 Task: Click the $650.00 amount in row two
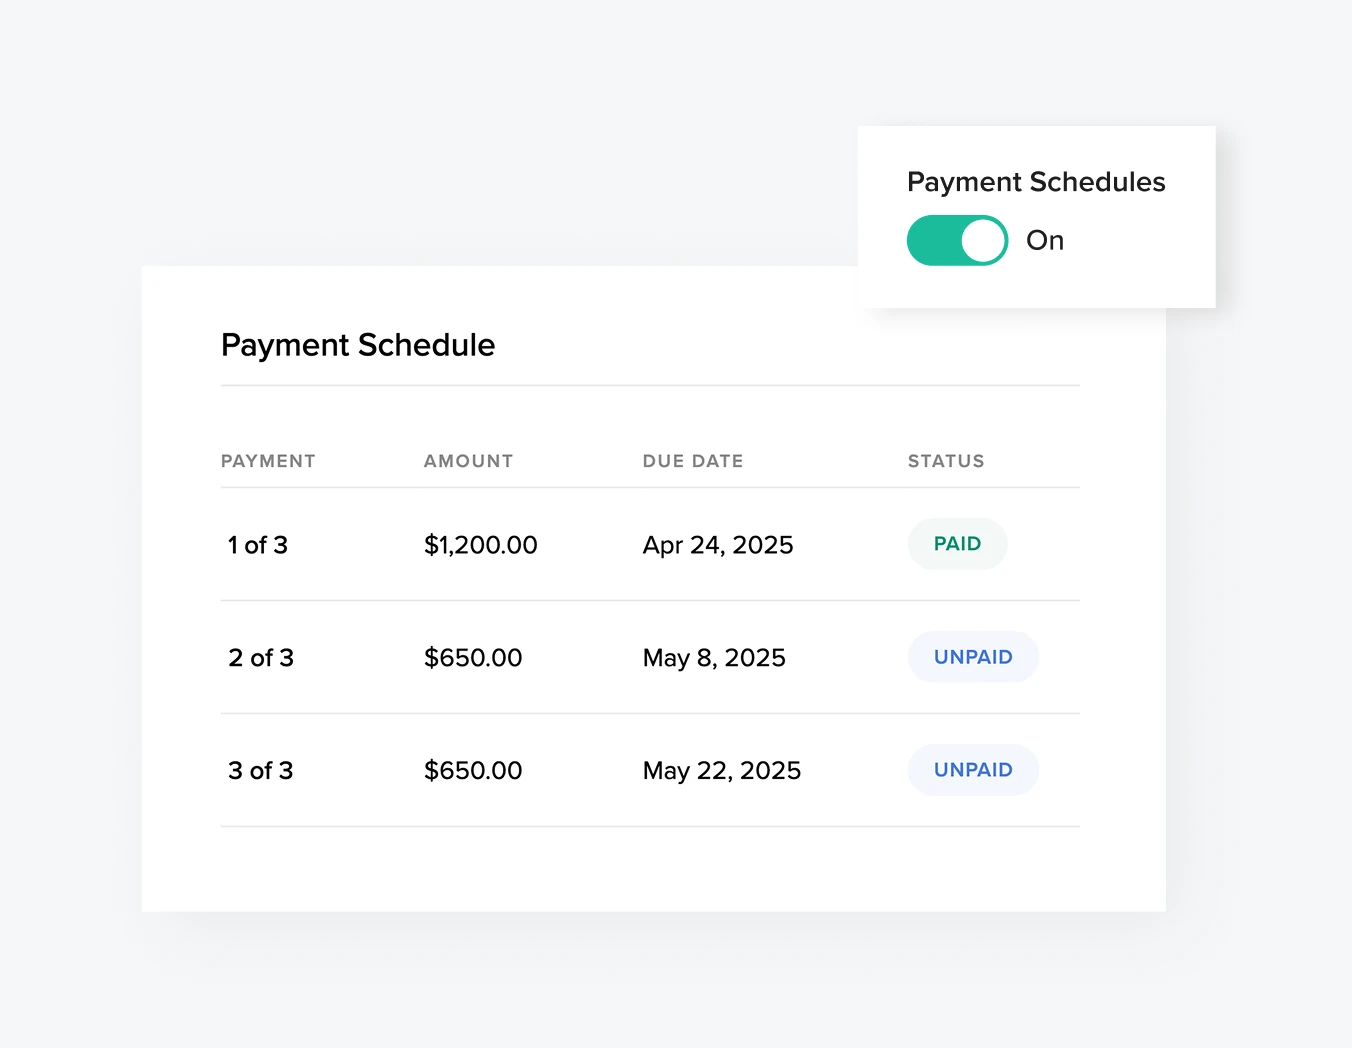point(472,658)
